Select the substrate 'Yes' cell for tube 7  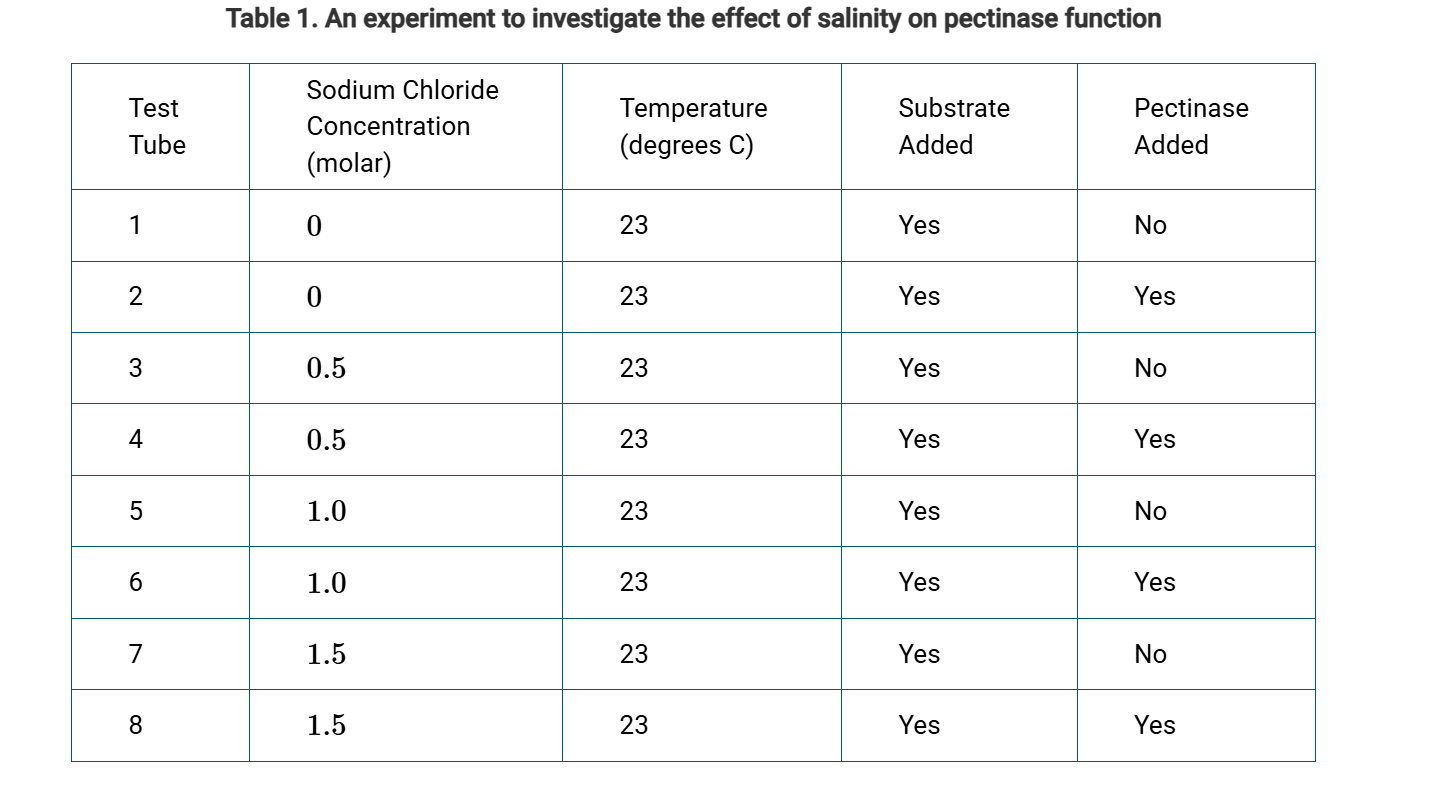click(x=918, y=655)
